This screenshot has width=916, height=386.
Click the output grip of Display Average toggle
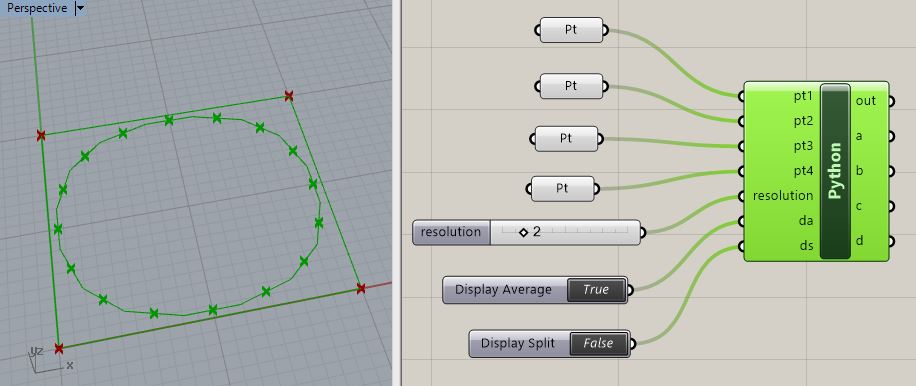pos(630,290)
